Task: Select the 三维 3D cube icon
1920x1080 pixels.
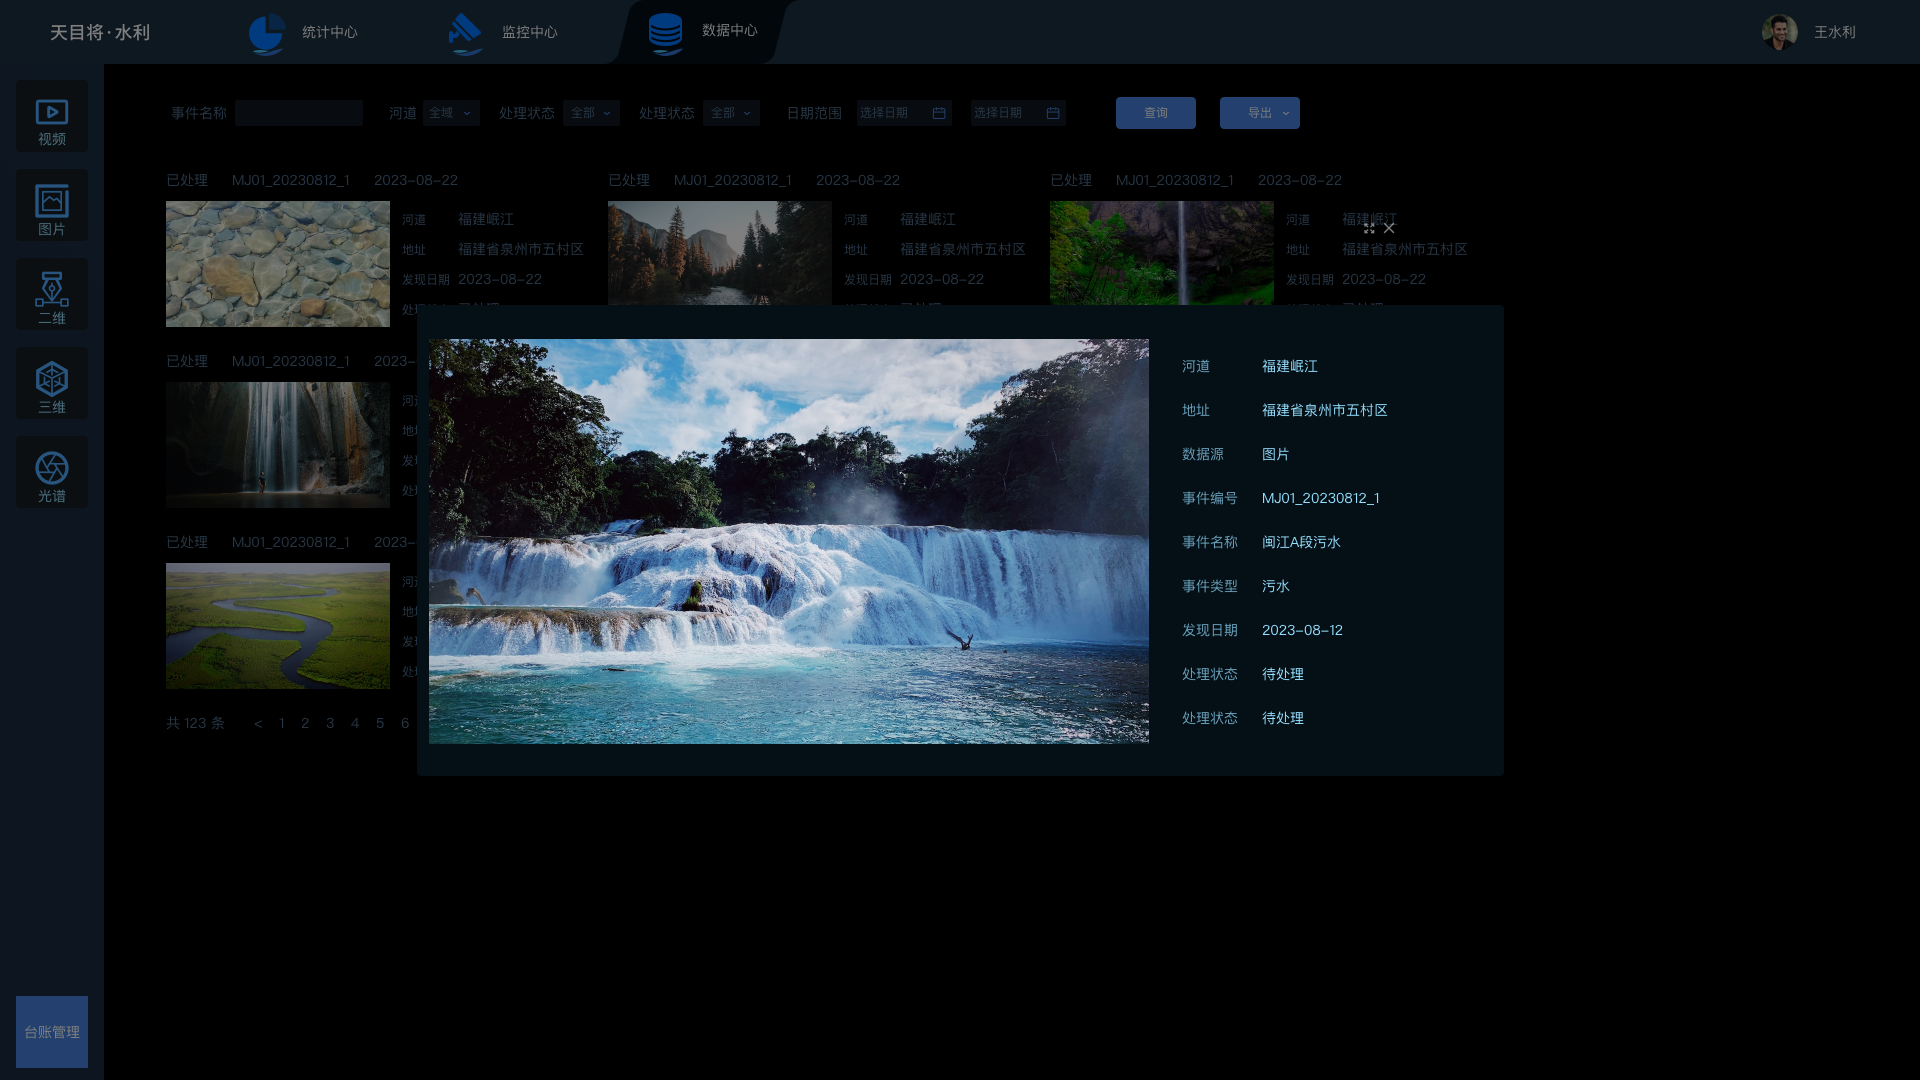Action: pyautogui.click(x=52, y=384)
